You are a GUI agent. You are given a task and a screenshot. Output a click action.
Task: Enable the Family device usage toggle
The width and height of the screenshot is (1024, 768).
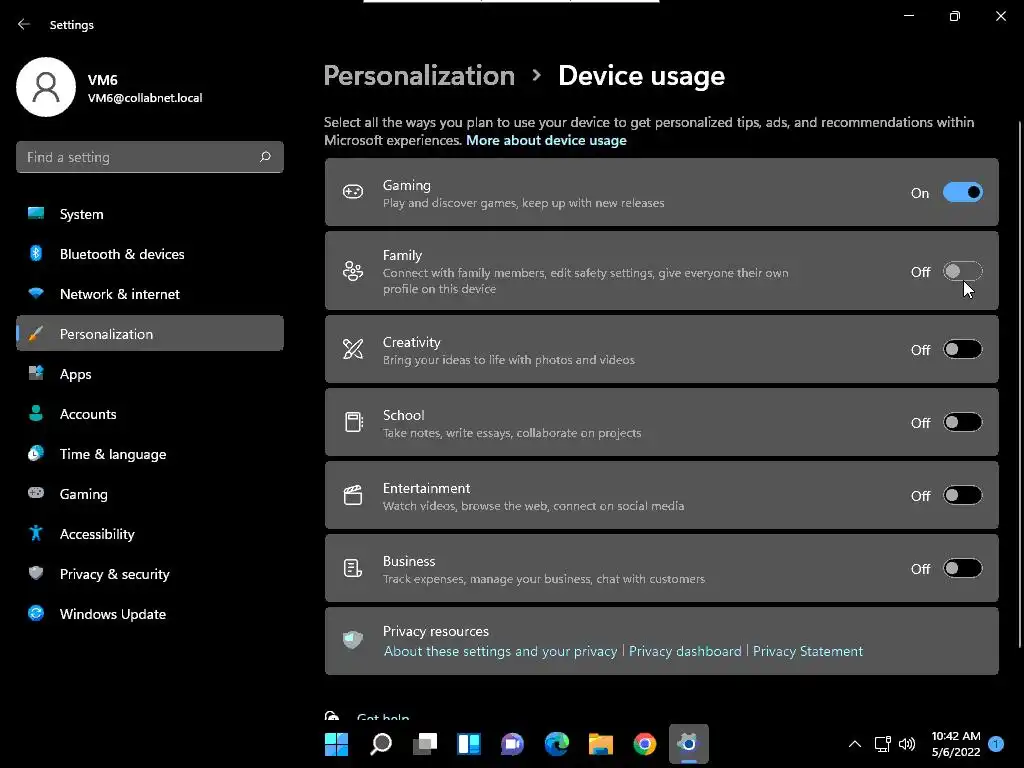(x=962, y=272)
